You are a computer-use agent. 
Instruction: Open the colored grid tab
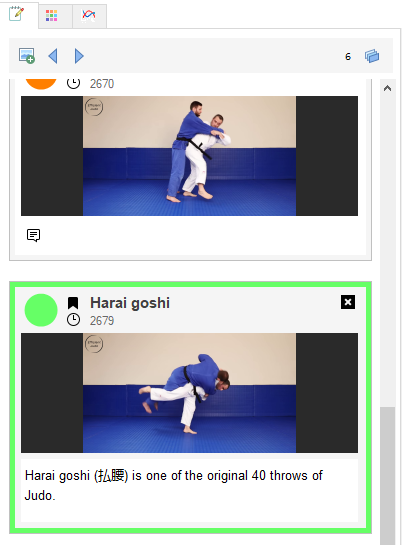point(51,16)
